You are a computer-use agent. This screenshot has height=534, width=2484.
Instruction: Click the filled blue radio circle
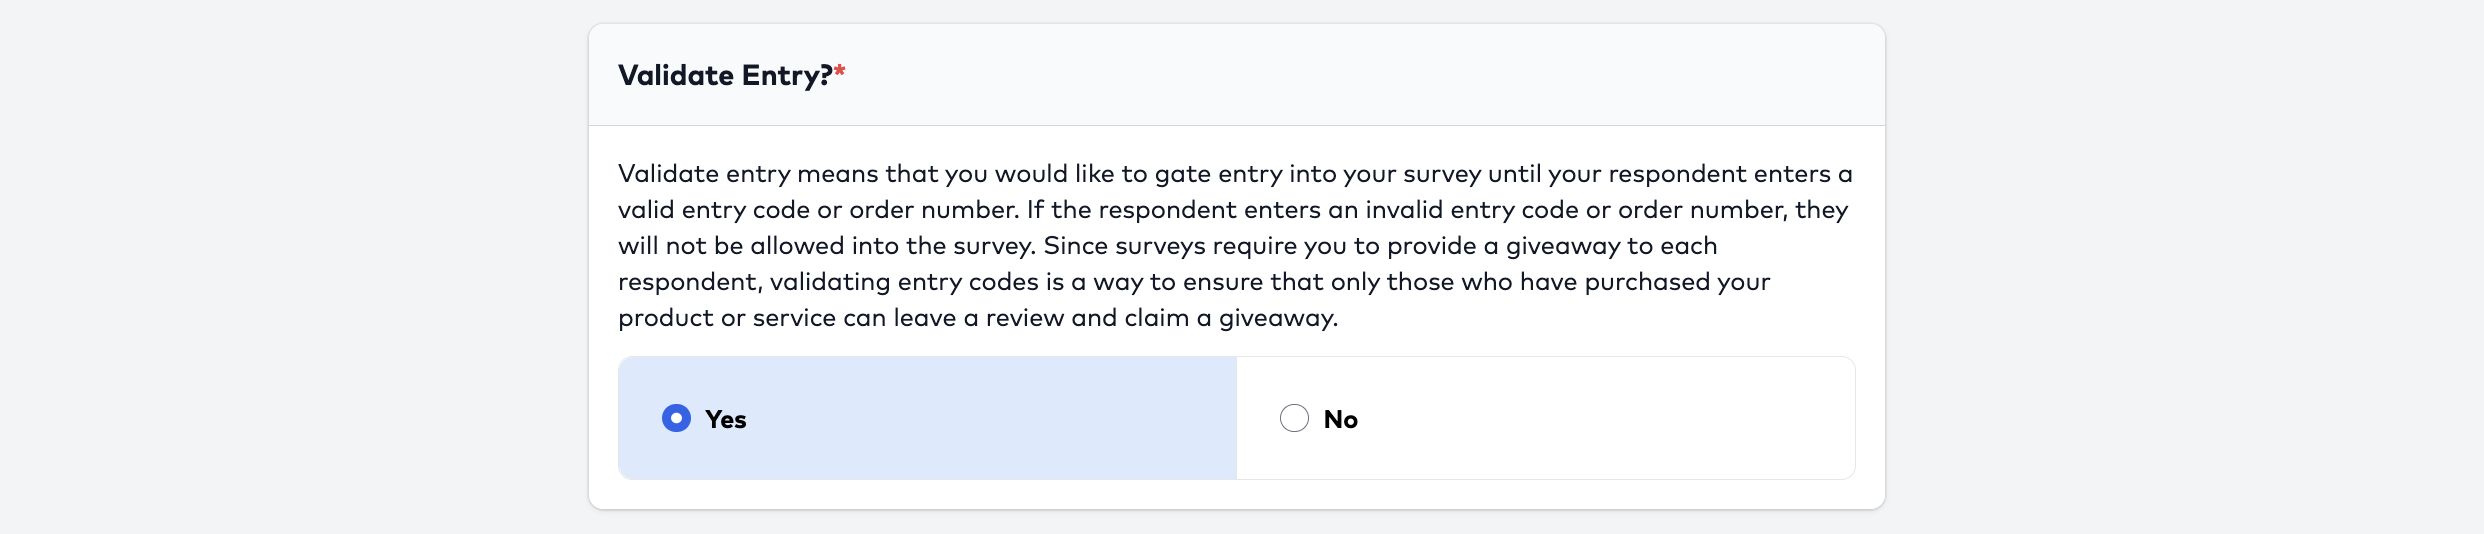click(x=676, y=418)
